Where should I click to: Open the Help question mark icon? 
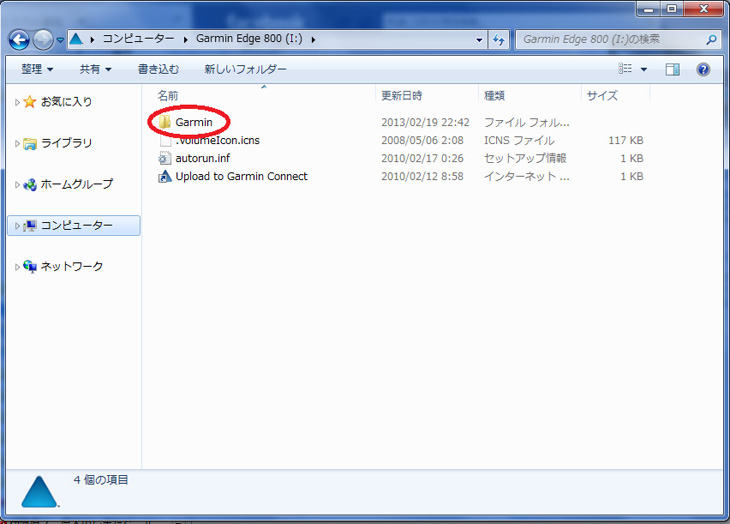pos(703,69)
